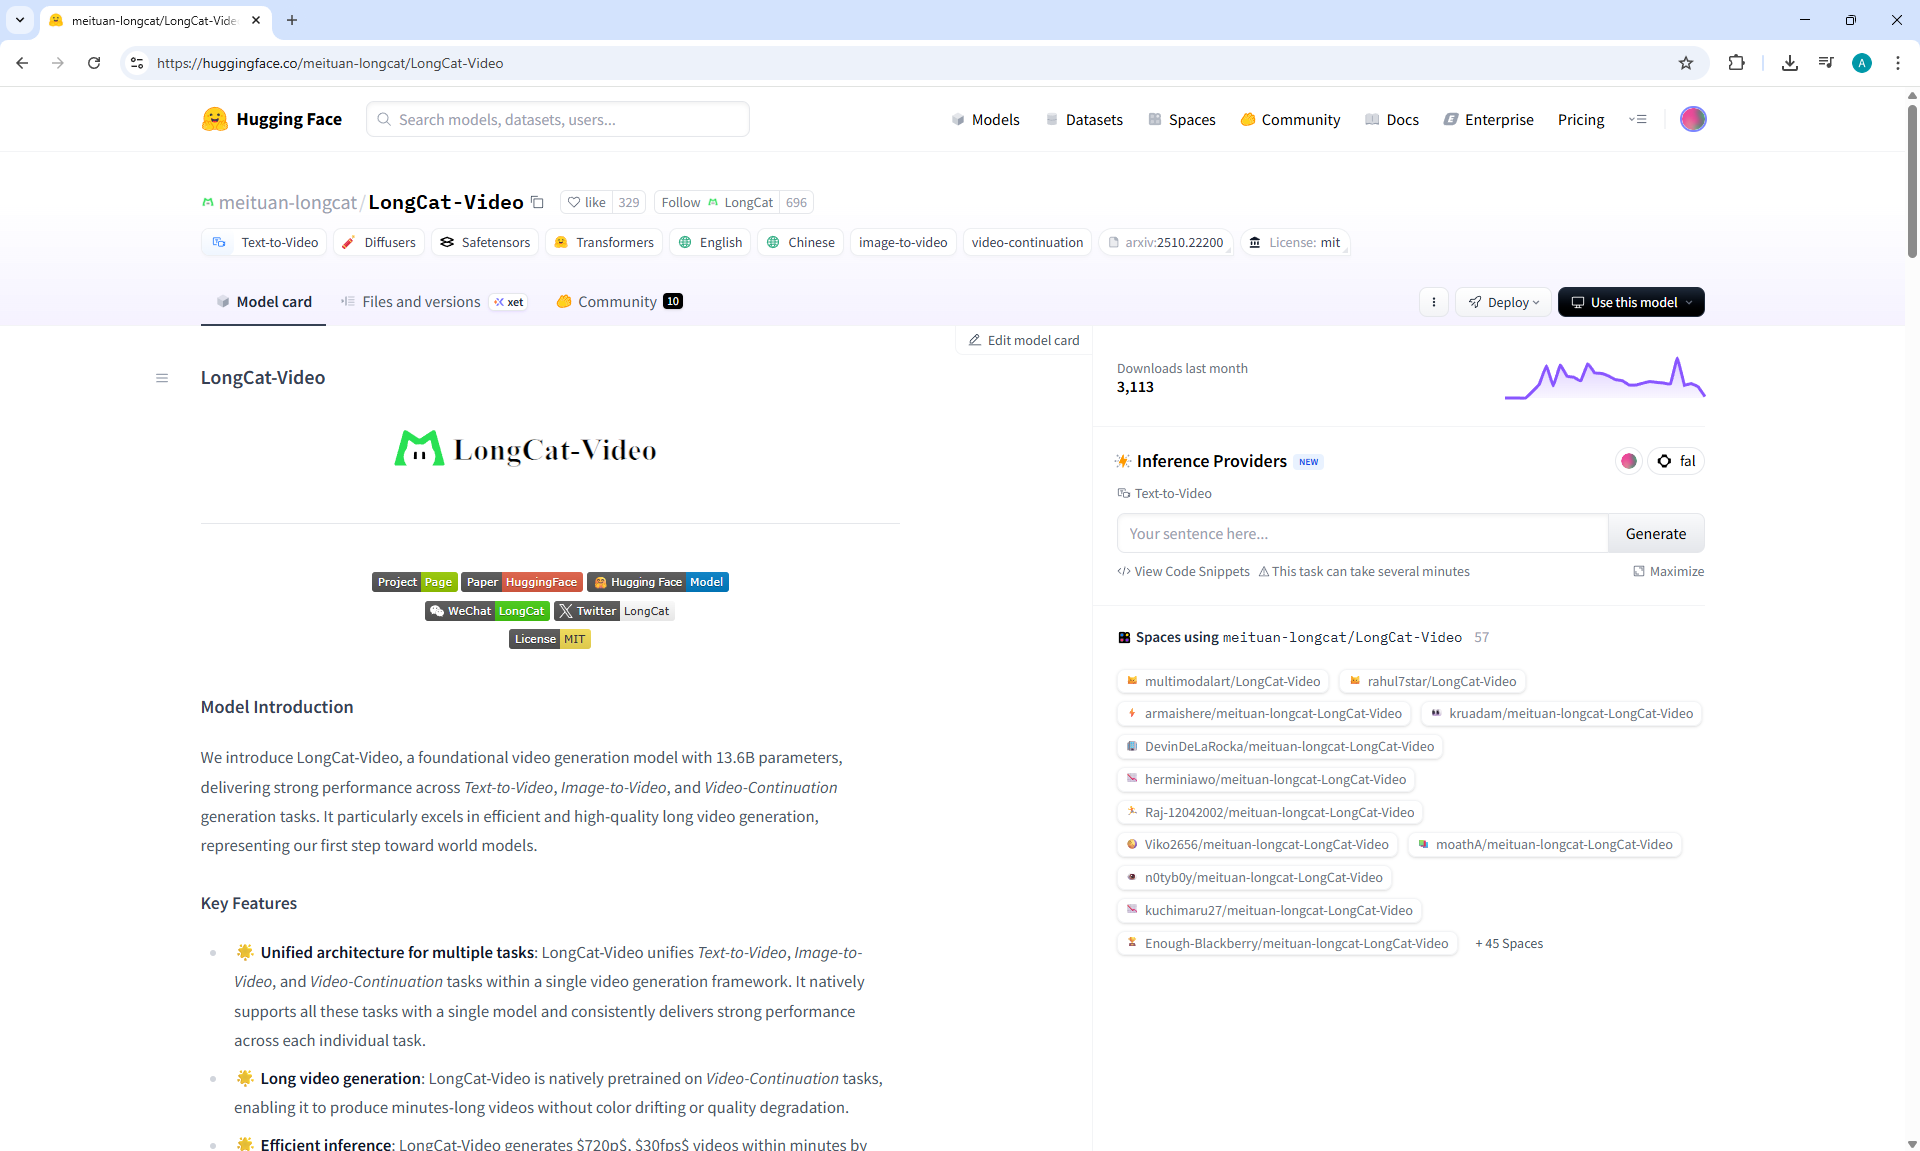The height and width of the screenshot is (1151, 1920).
Task: Open the Use this model dropdown
Action: pos(1630,302)
